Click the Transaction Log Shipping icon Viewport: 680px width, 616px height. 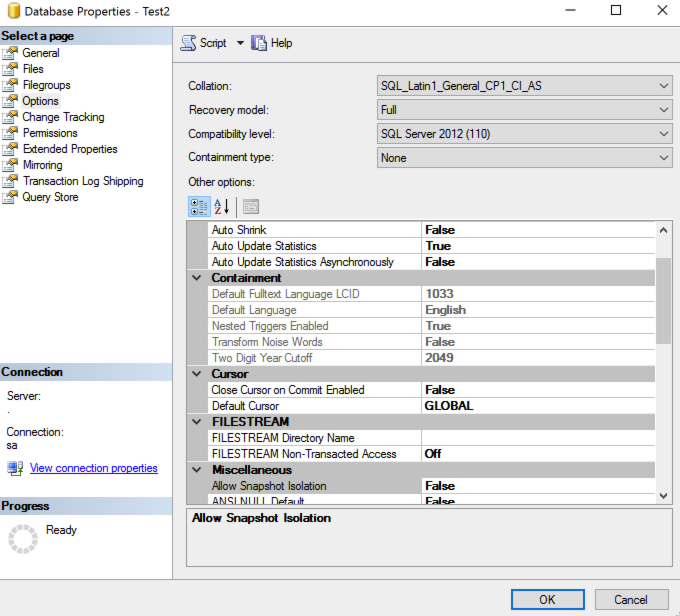10,181
